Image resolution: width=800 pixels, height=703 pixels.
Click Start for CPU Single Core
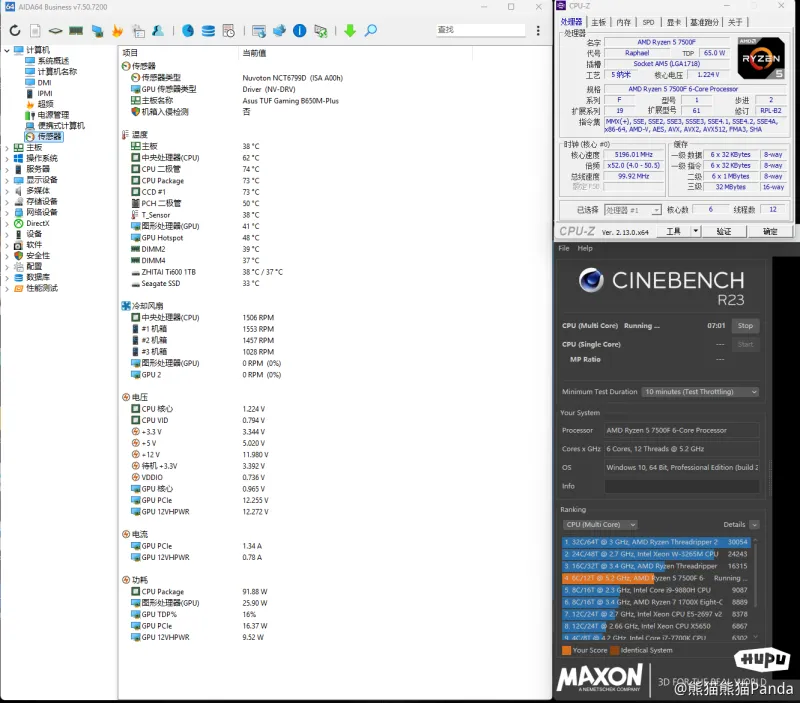745,344
